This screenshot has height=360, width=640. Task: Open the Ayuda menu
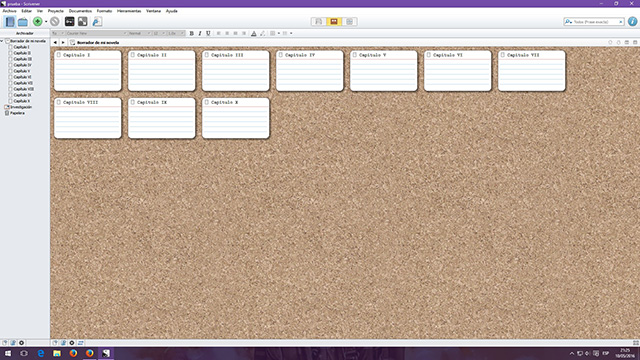tap(171, 11)
